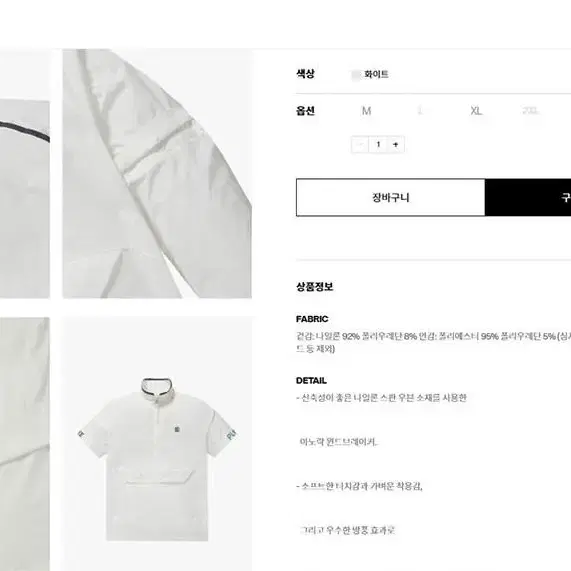The width and height of the screenshot is (571, 571).
Task: Select the 화이트 white color swatch
Action: (x=355, y=75)
